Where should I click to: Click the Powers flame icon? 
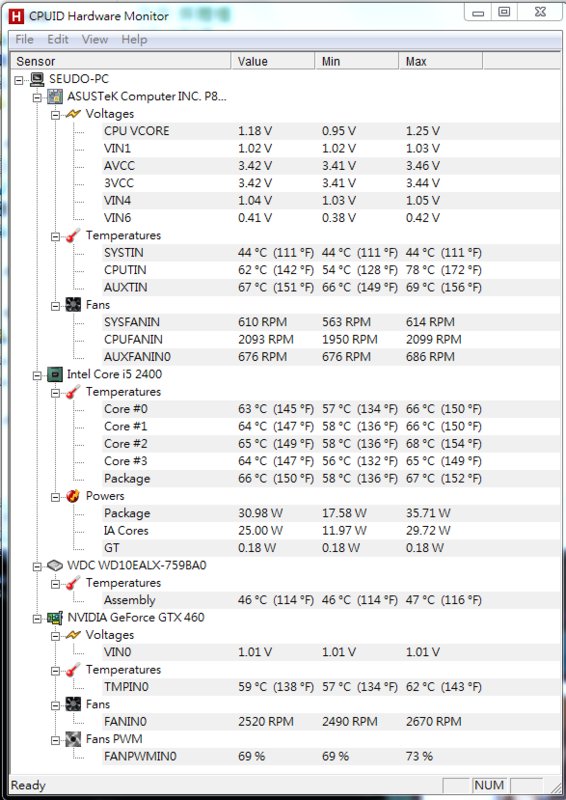click(73, 496)
